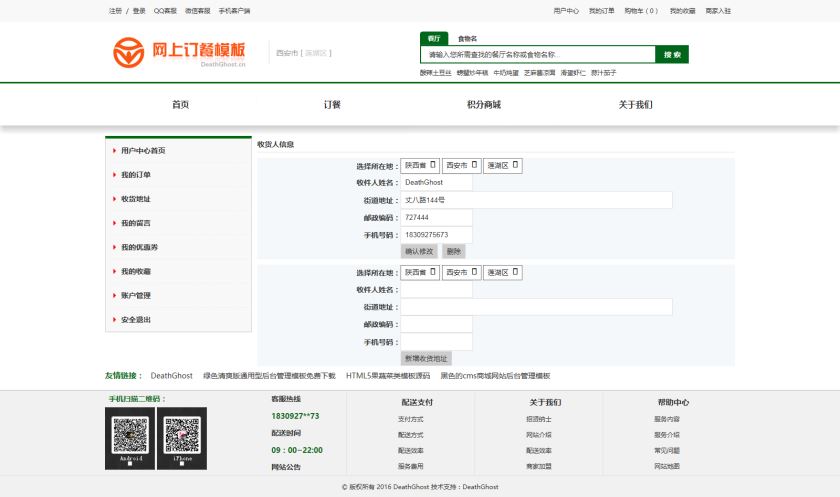Click the 登录 link in the top bar
Viewport: 840px width, 497px height.
click(139, 11)
